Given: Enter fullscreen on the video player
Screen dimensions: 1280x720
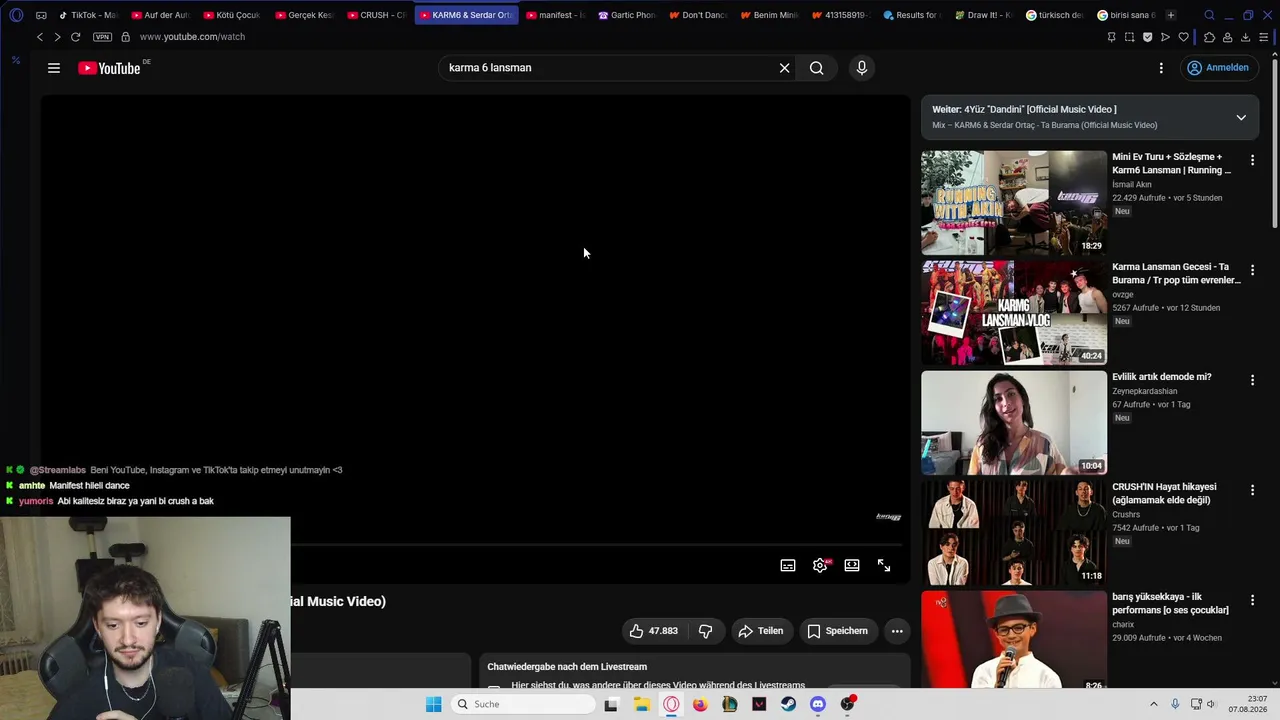Looking at the screenshot, I should click(x=884, y=566).
